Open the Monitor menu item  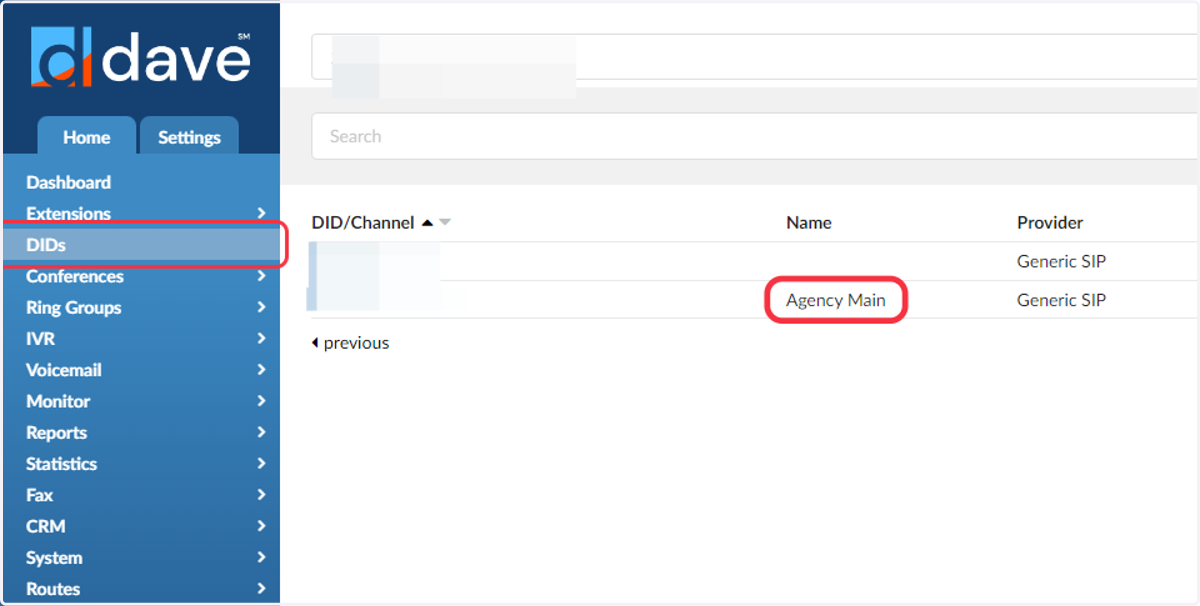(58, 401)
